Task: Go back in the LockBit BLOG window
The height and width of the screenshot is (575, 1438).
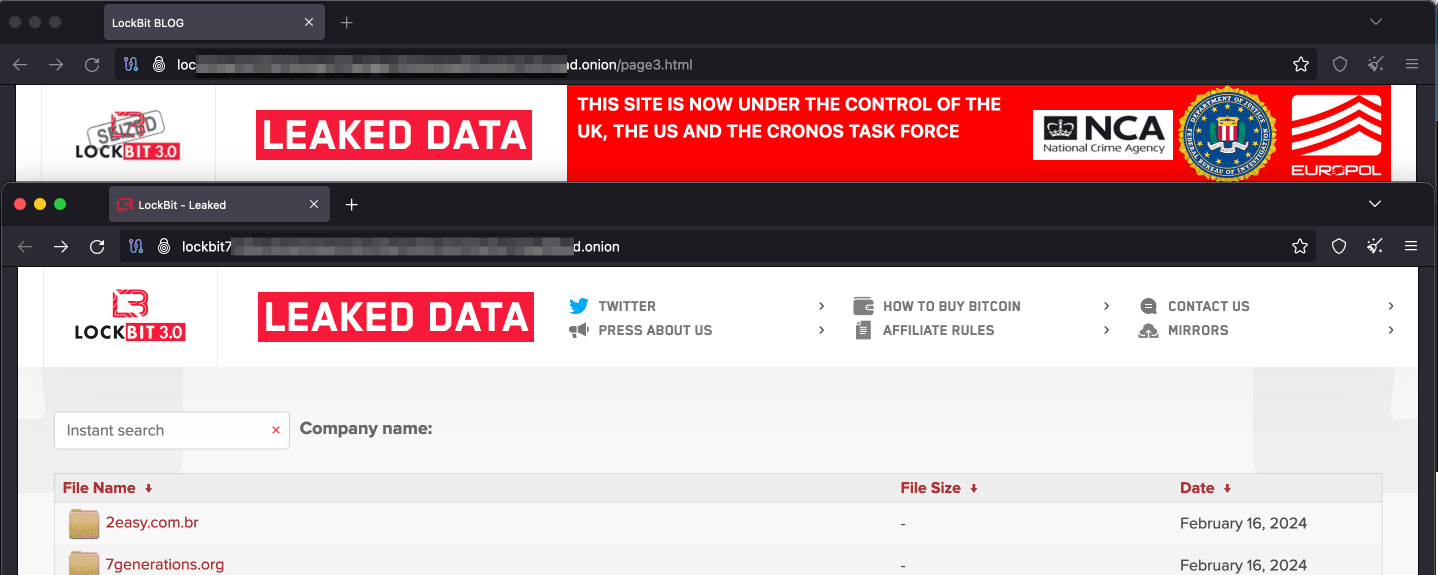Action: click(20, 65)
